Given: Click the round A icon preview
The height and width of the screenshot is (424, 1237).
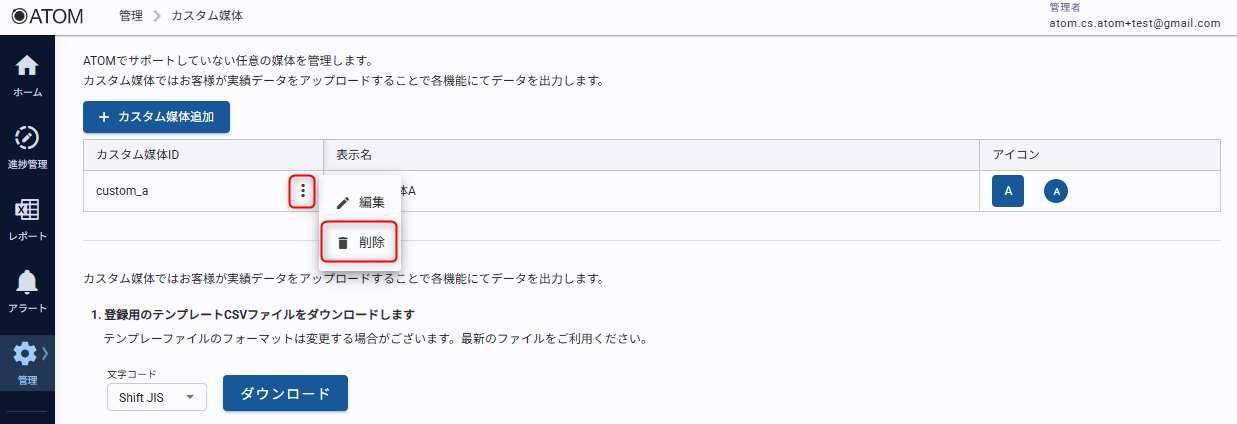Looking at the screenshot, I should point(1056,191).
